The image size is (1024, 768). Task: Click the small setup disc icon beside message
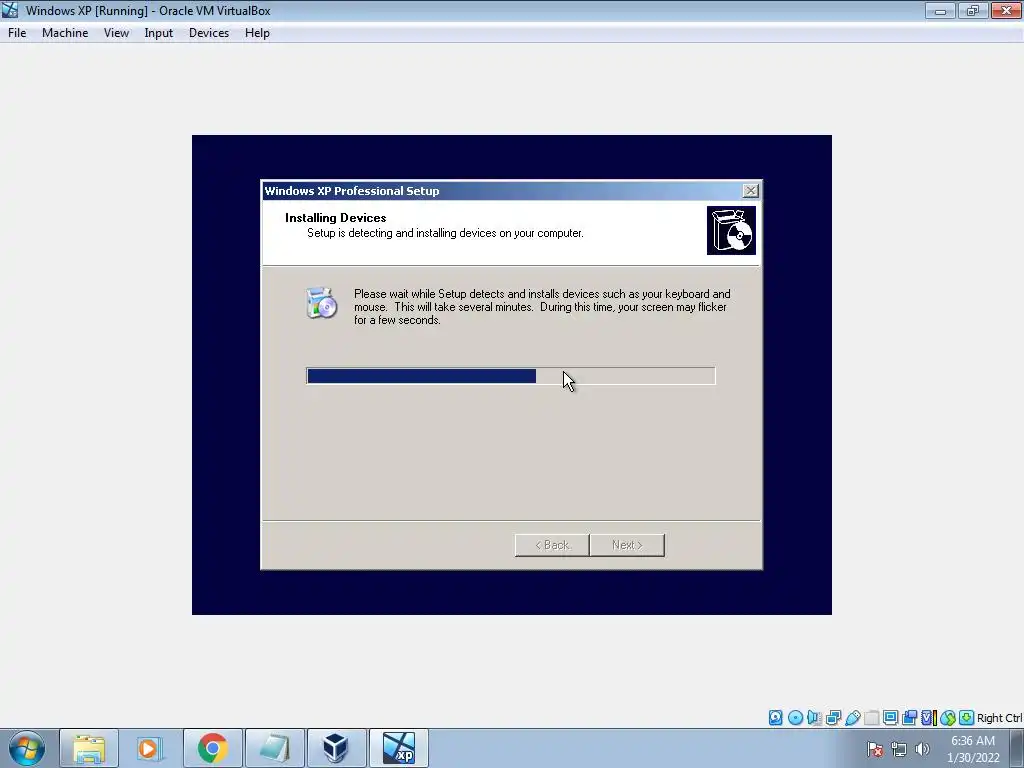click(321, 302)
